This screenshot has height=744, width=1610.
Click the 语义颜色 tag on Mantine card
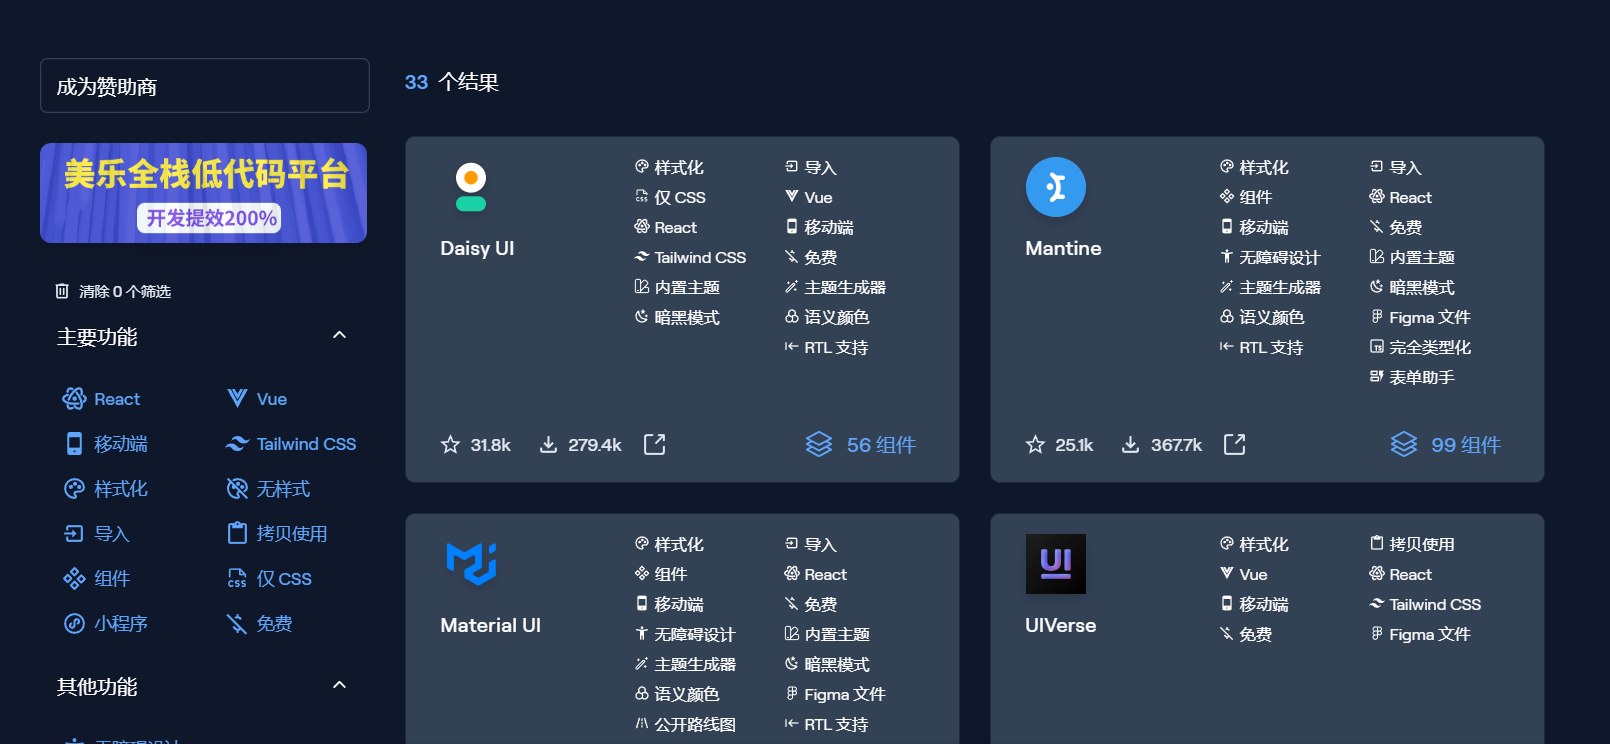(1262, 317)
